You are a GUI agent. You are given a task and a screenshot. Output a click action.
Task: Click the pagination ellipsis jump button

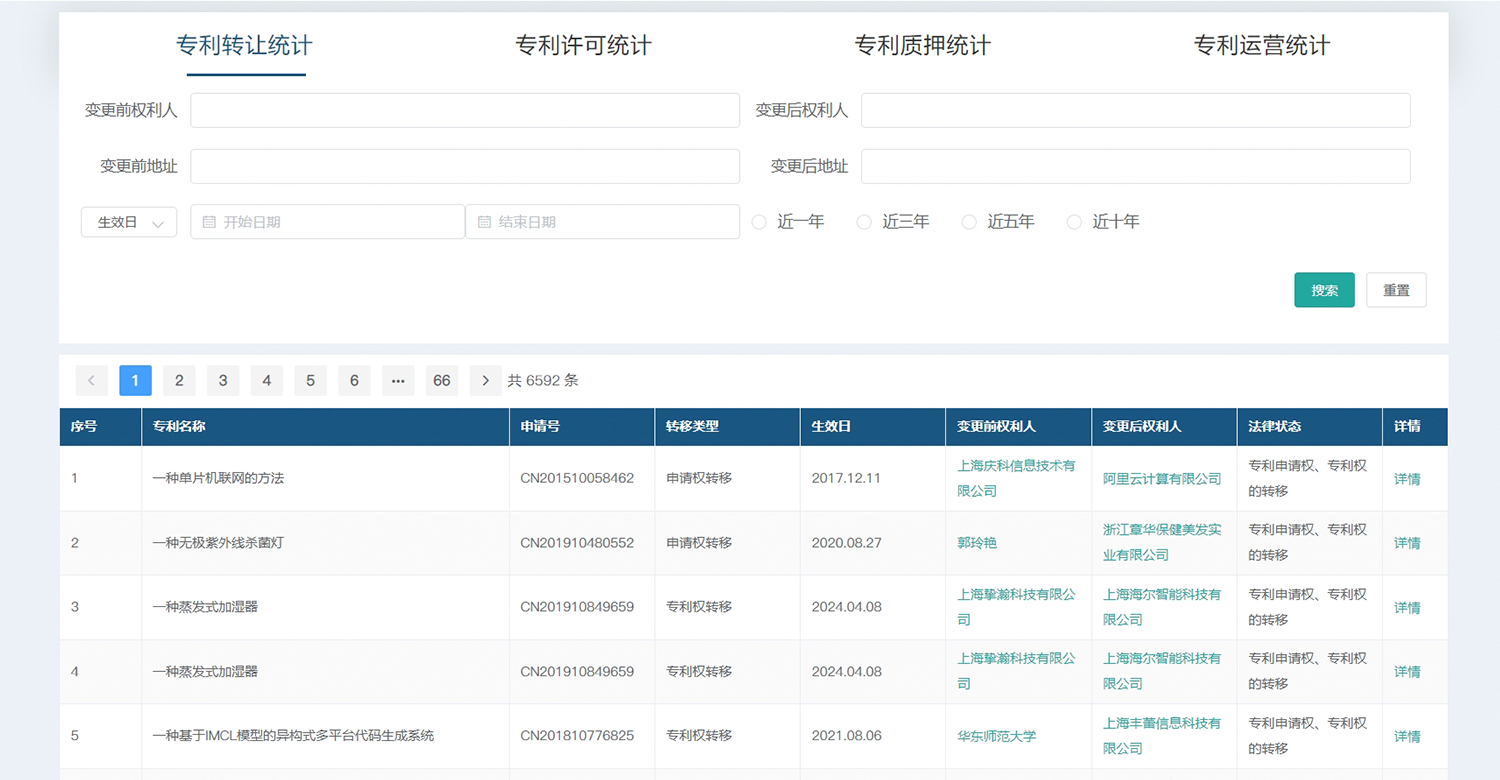(x=398, y=380)
